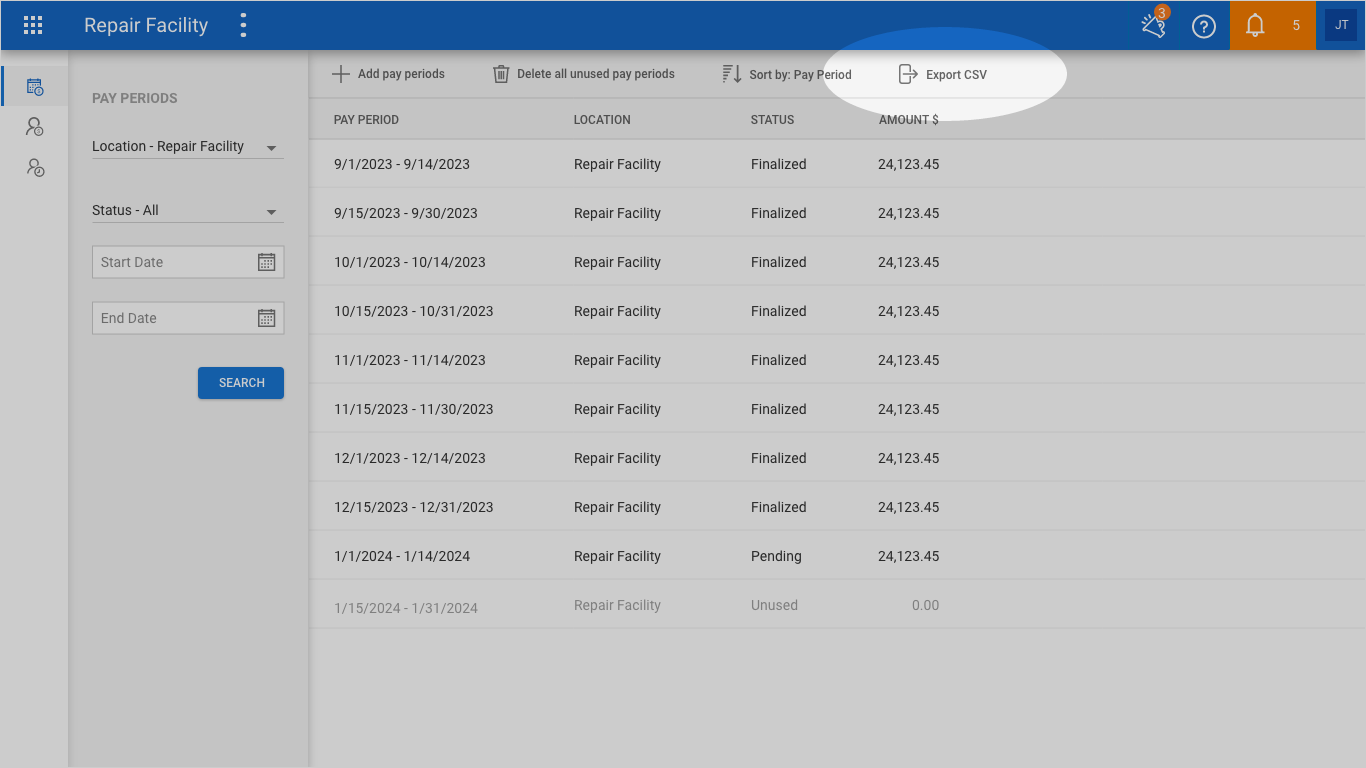Open the End Date calendar picker icon
This screenshot has width=1366, height=768.
[x=266, y=318]
